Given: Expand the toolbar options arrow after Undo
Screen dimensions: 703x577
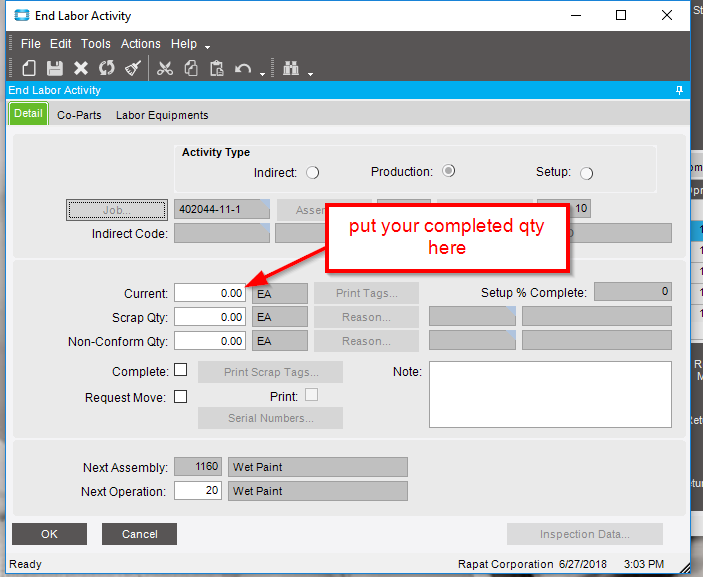Looking at the screenshot, I should 263,74.
